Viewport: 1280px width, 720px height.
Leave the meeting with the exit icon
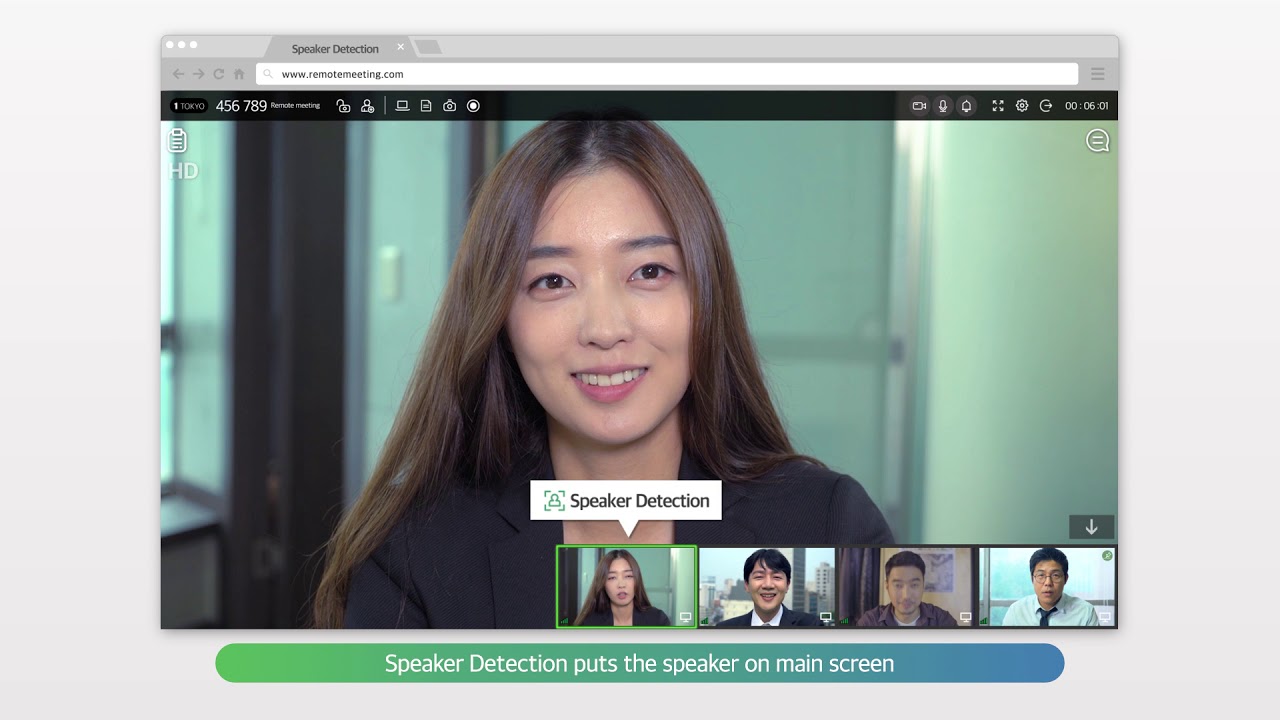[x=1046, y=106]
